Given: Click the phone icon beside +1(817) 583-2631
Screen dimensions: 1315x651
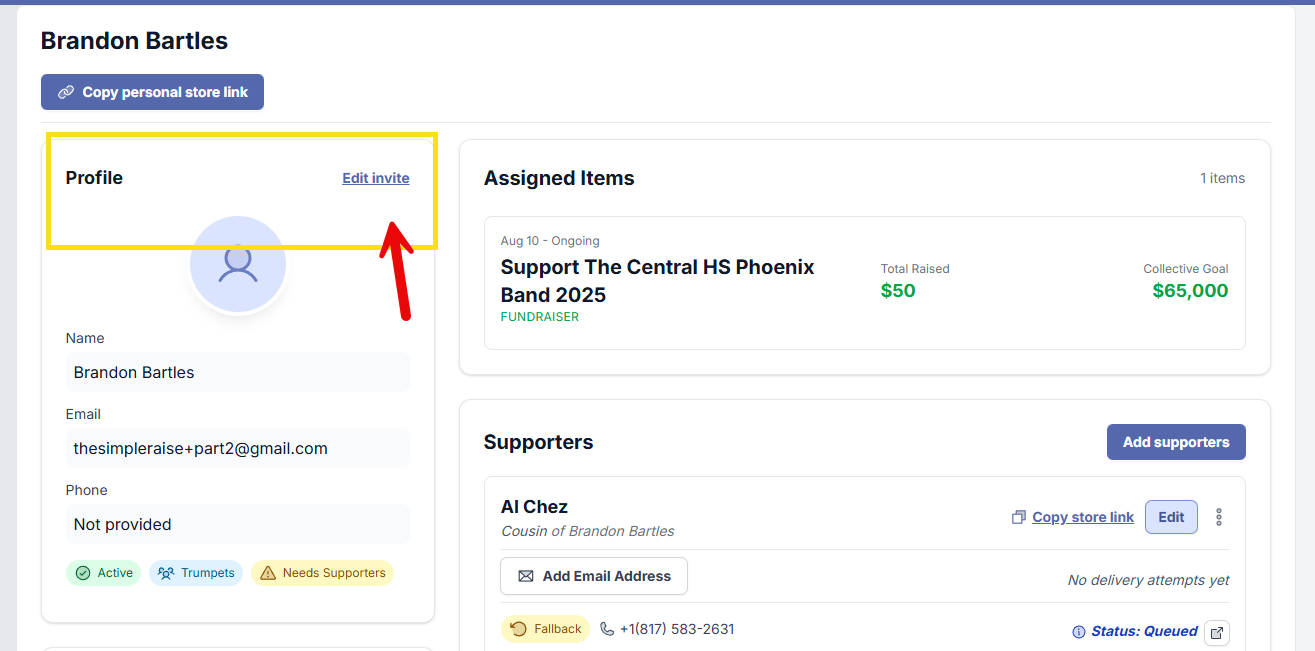Looking at the screenshot, I should 607,629.
